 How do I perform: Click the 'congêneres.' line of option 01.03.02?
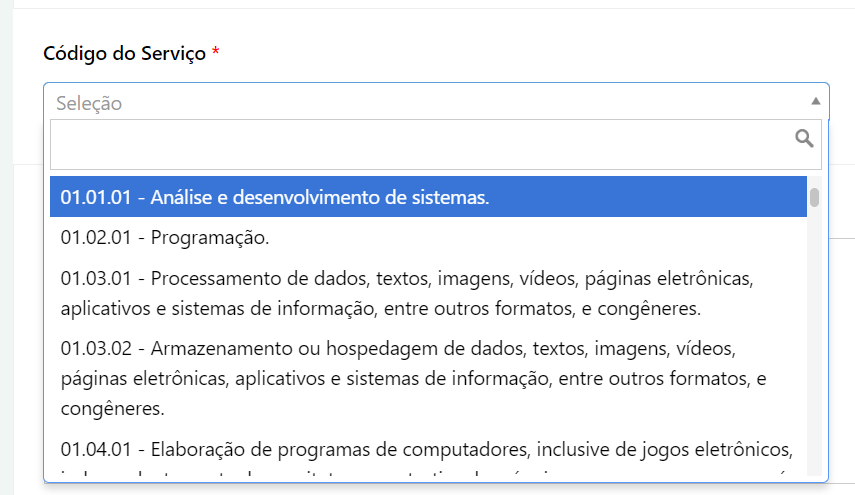112,408
